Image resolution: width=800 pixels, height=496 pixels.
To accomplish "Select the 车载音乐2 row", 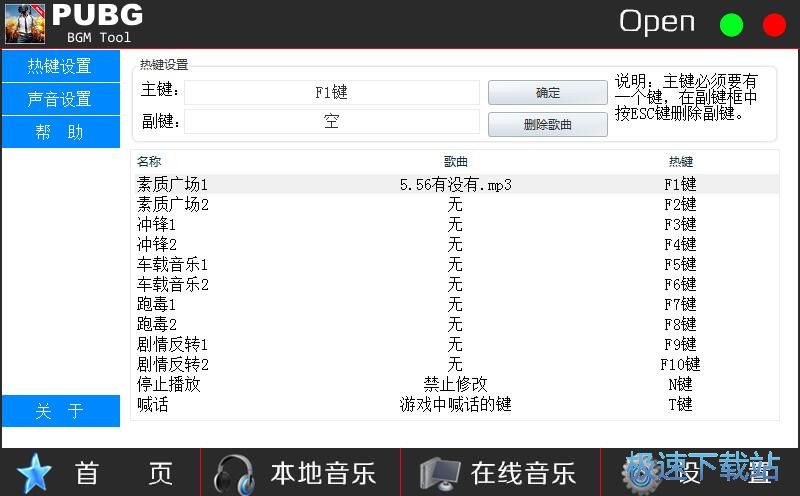I will click(455, 284).
